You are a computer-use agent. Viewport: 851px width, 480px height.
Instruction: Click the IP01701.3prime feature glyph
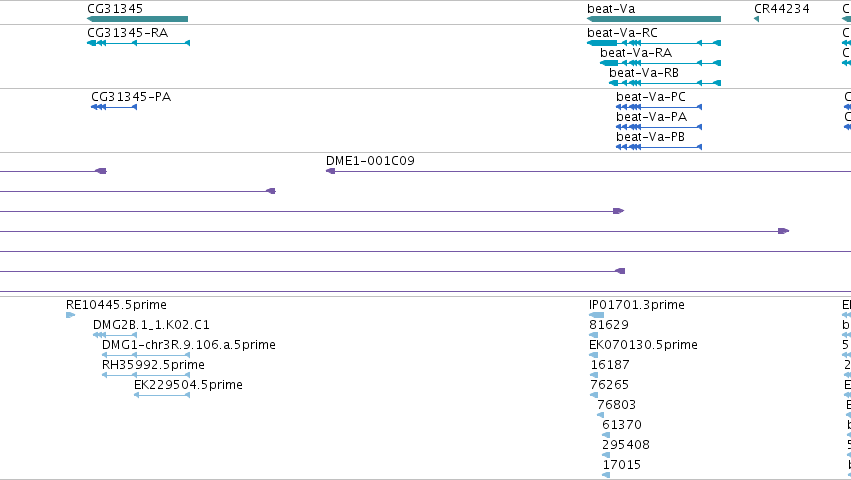(596, 315)
